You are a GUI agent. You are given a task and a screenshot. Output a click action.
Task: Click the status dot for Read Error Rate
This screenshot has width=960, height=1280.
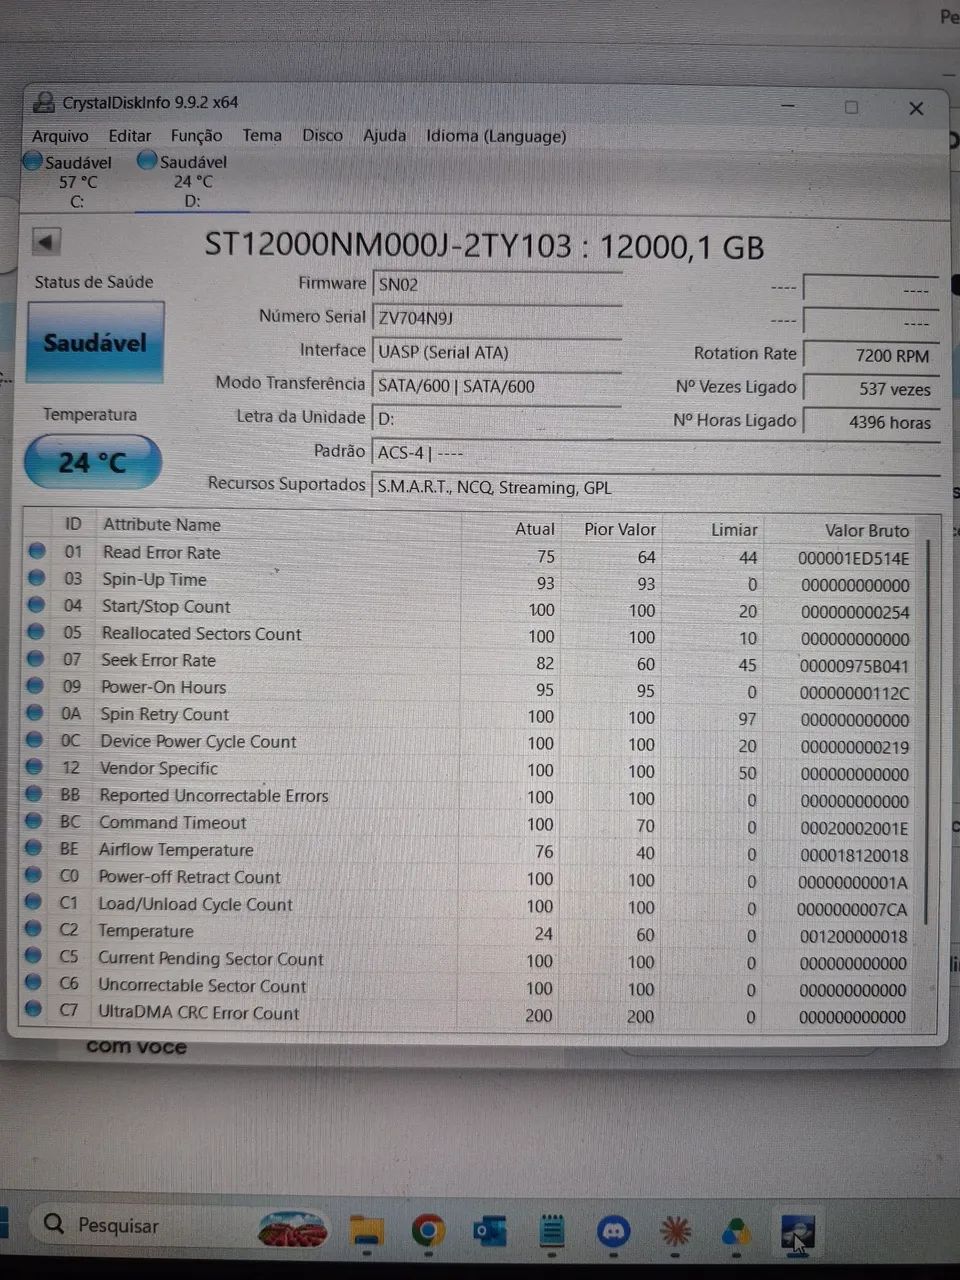coord(37,550)
